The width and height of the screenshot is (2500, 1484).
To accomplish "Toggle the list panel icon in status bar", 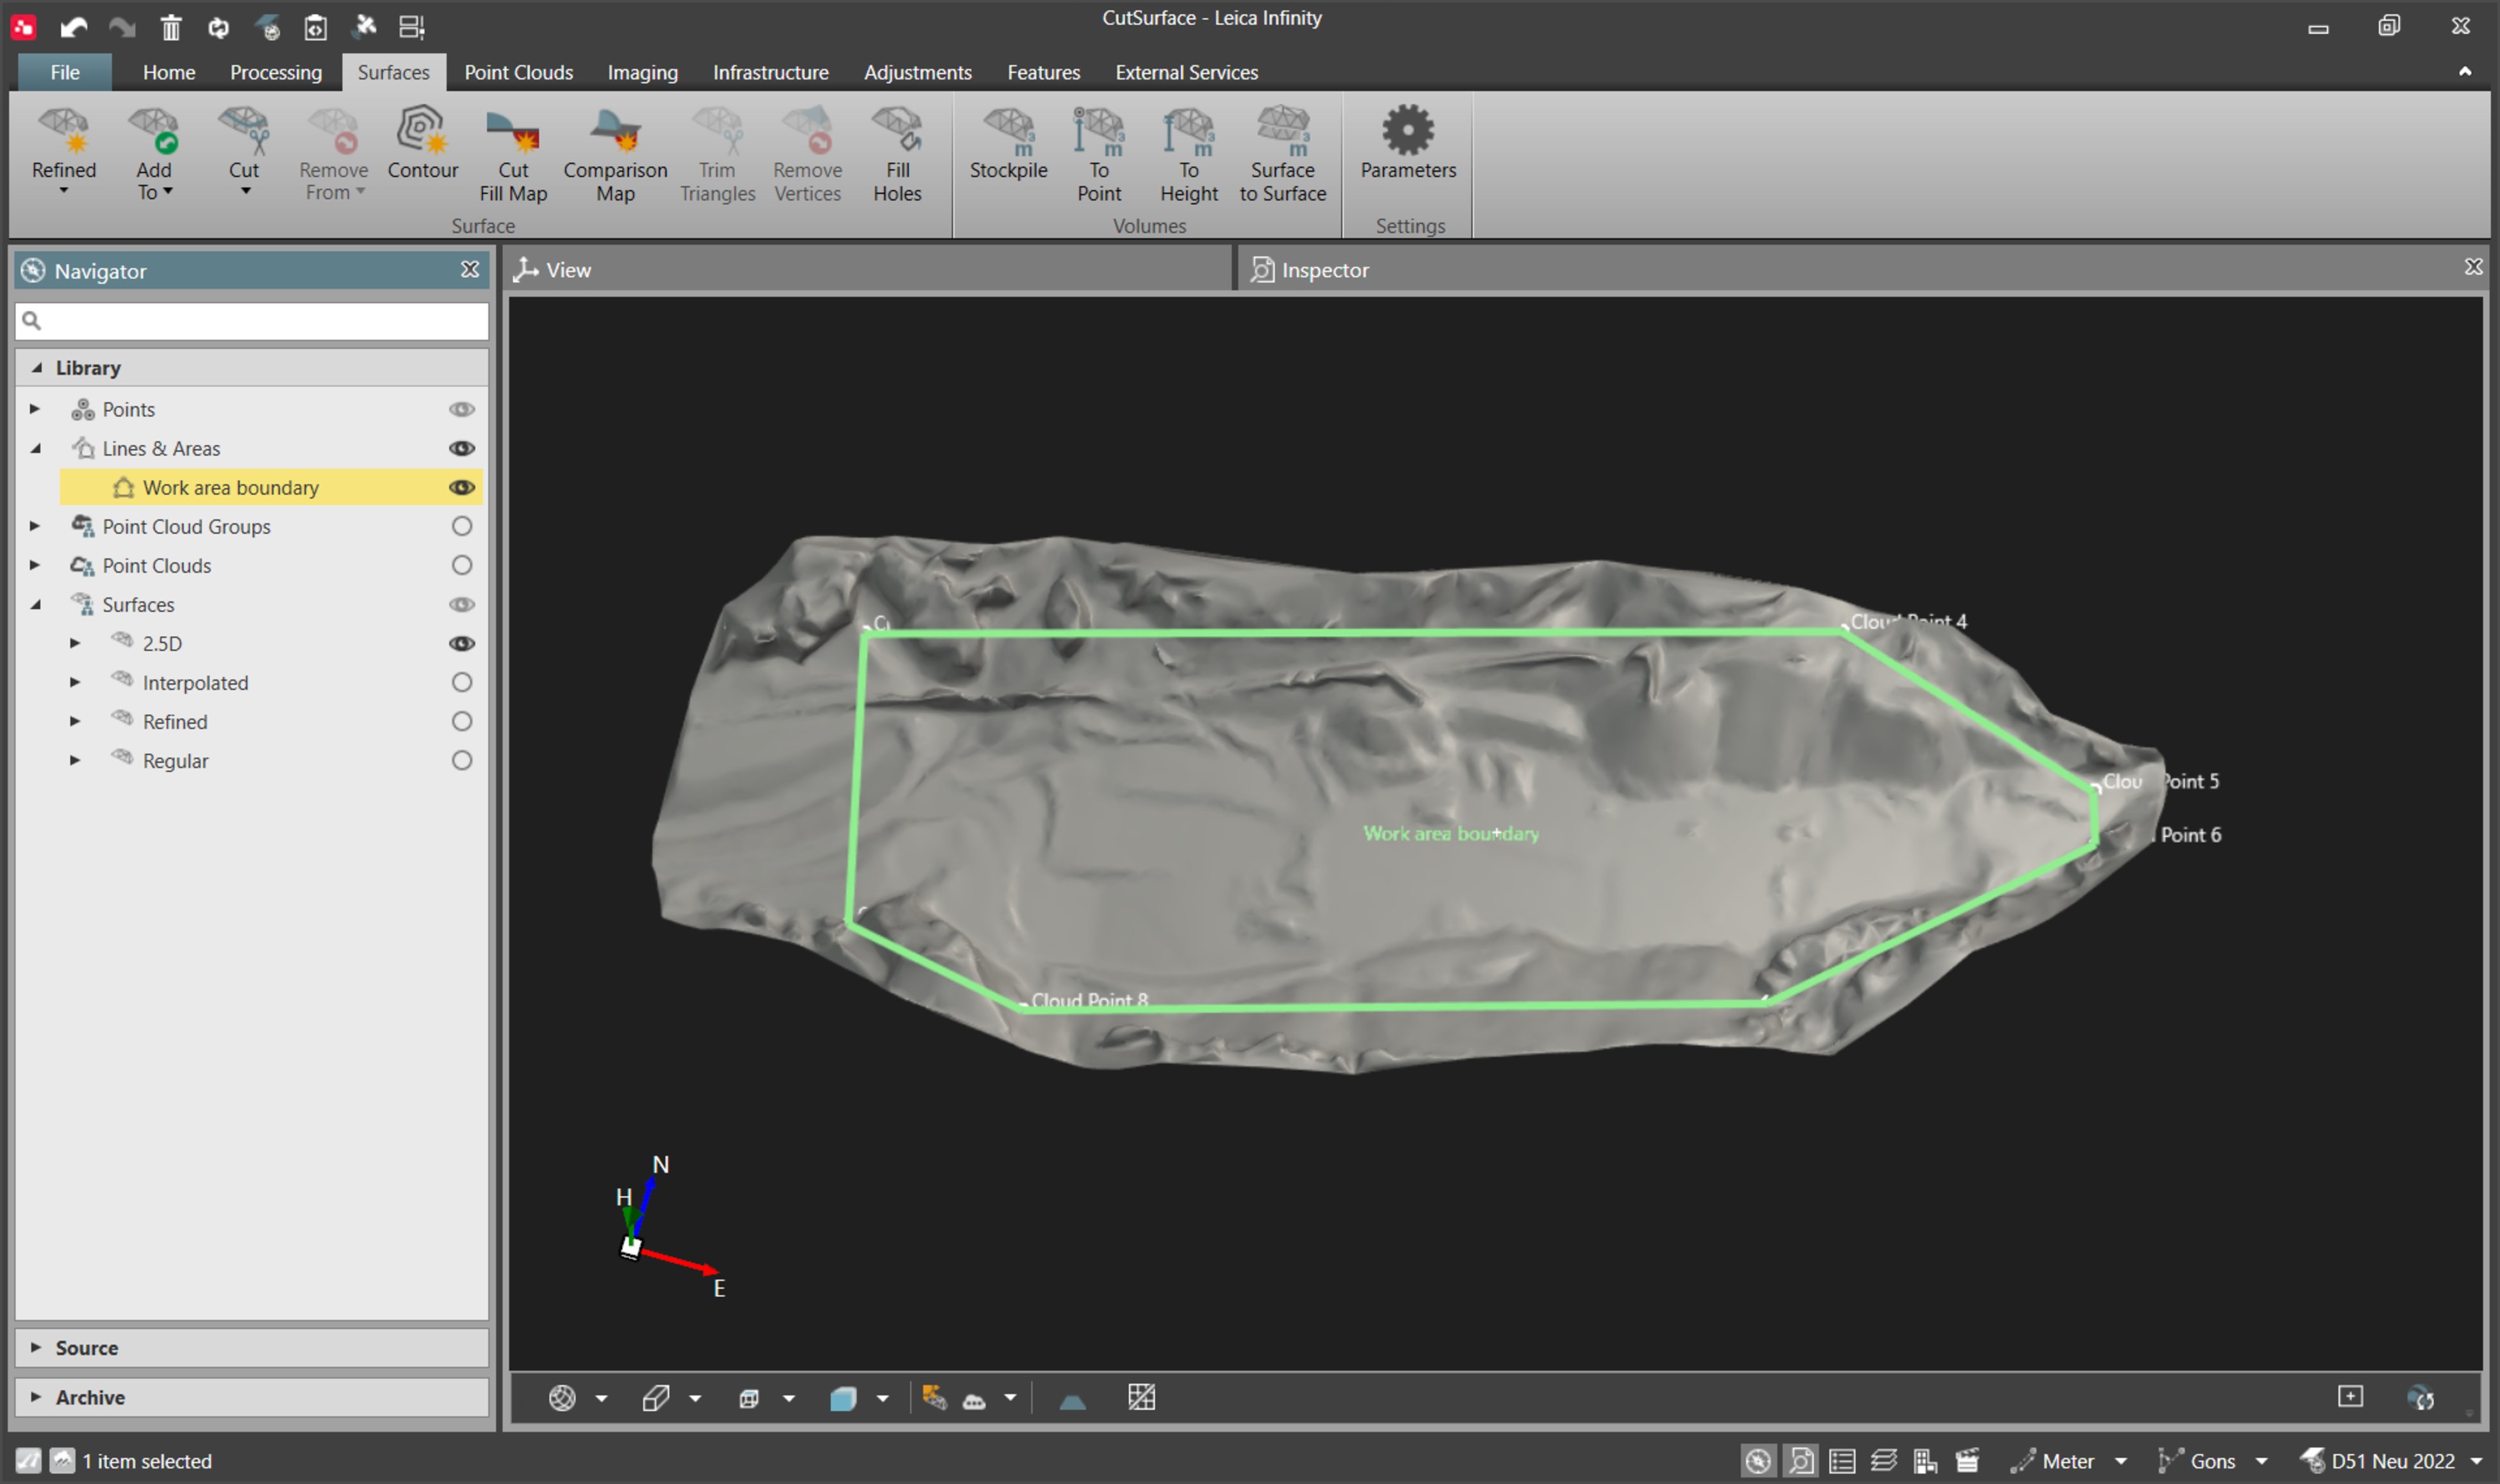I will click(x=1842, y=1461).
